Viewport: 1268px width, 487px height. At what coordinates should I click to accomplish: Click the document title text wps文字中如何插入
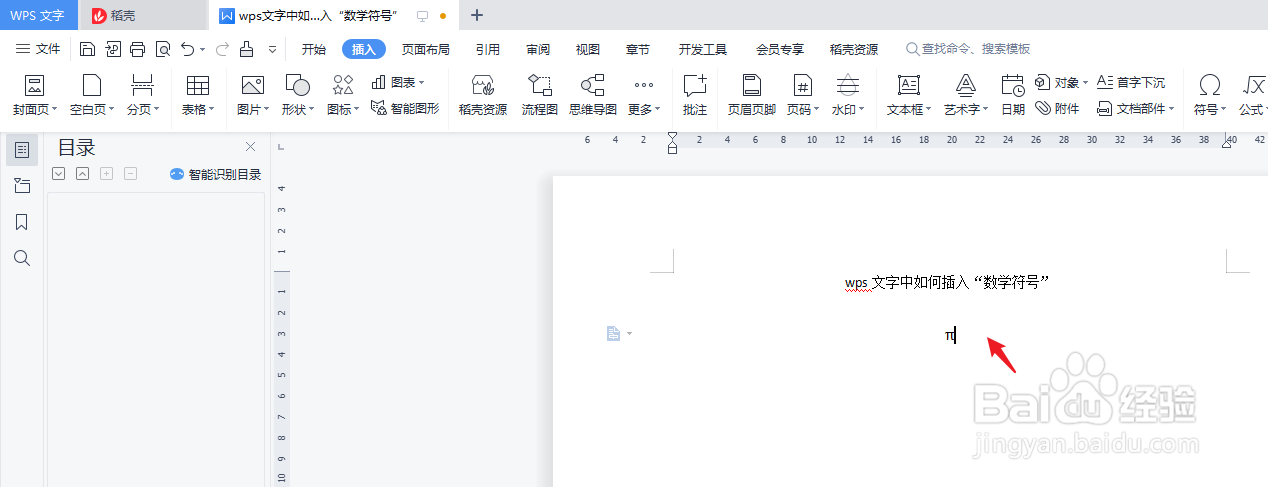point(946,283)
